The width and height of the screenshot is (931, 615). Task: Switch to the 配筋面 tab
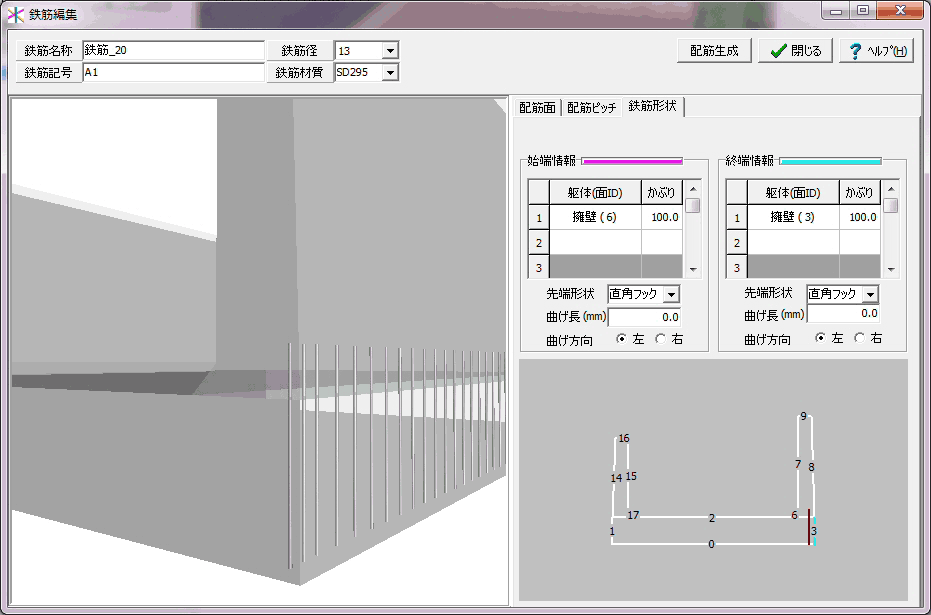tap(537, 107)
